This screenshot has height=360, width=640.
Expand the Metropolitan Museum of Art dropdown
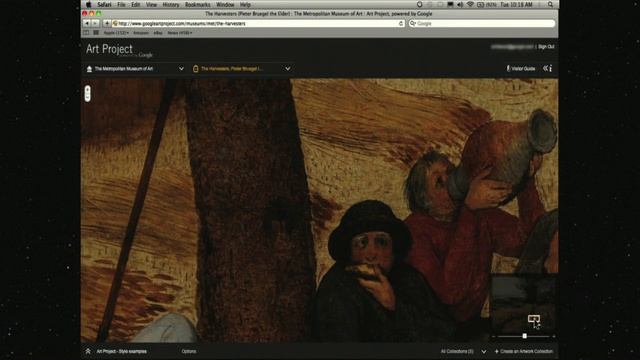coord(181,69)
